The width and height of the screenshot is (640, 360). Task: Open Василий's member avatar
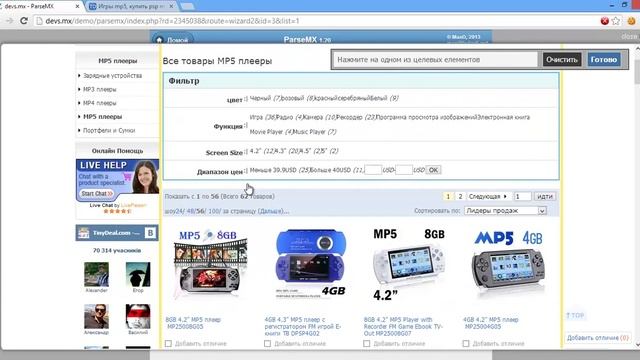pyautogui.click(x=138, y=316)
